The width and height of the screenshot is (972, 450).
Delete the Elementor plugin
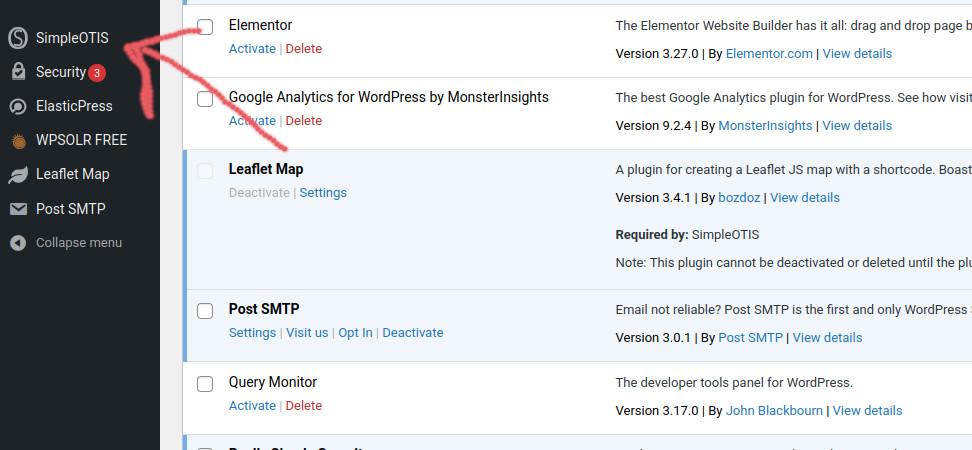tap(304, 49)
